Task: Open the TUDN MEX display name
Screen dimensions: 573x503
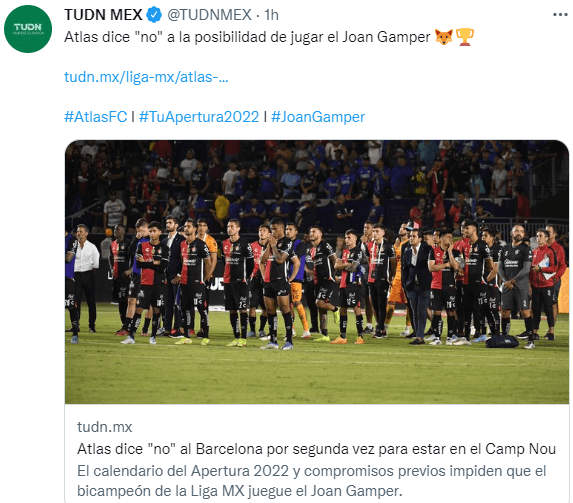Action: 103,15
